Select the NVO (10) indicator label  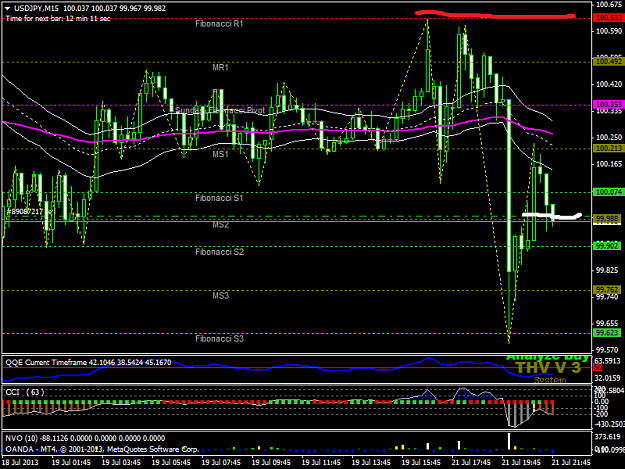pos(85,438)
